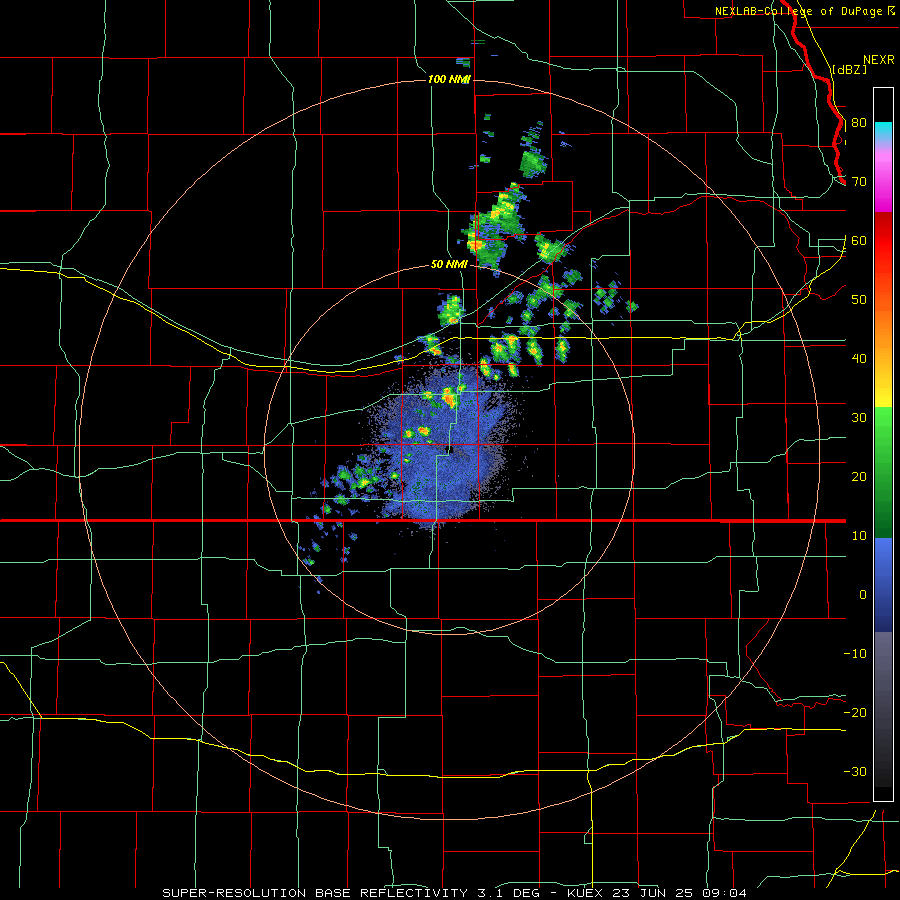Click the 40 value on dBZ scale

tap(859, 359)
